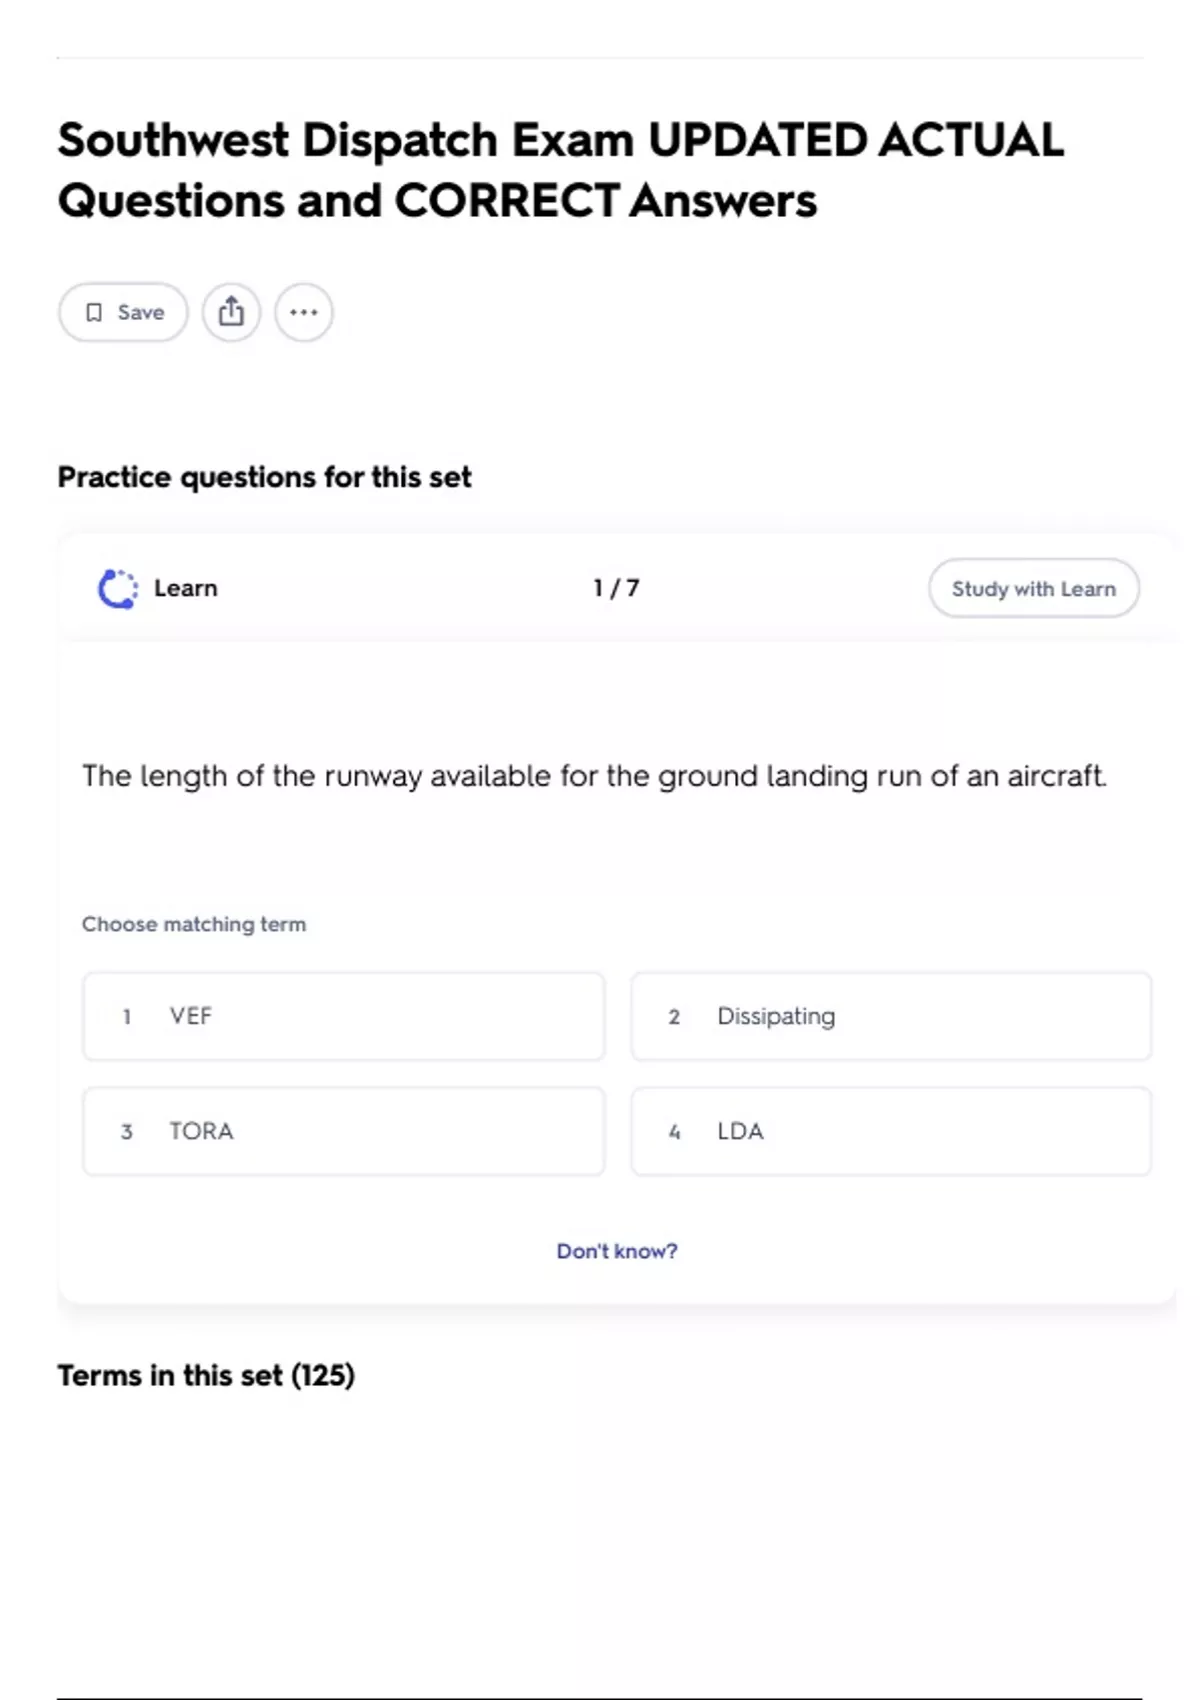Click the number 2 badge beside Dissipating
The width and height of the screenshot is (1200, 1700).
click(x=674, y=1017)
